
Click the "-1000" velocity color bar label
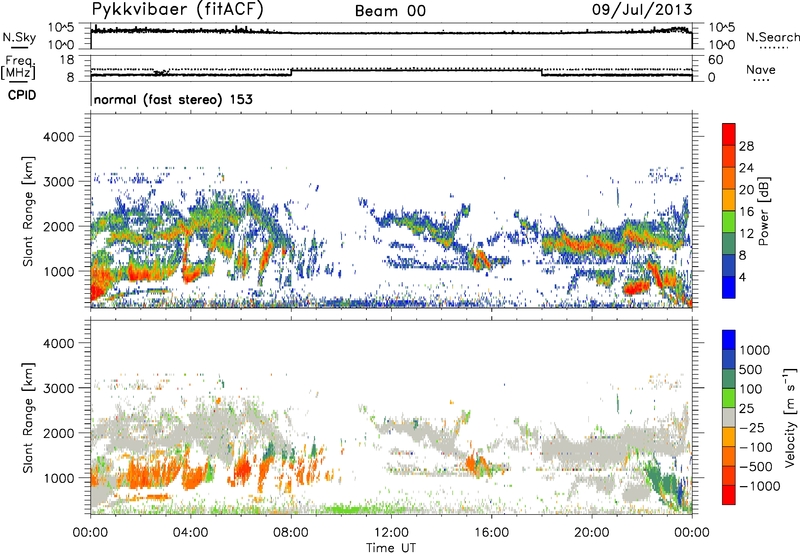point(759,486)
